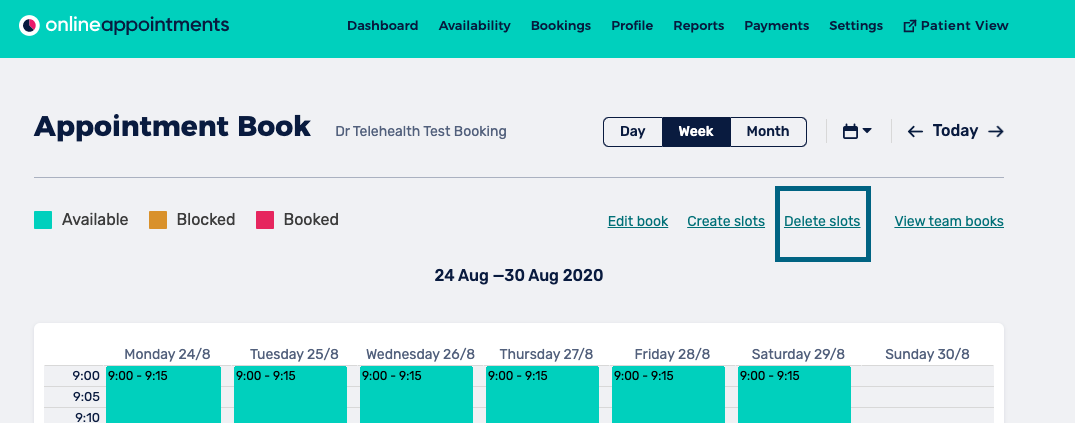The height and width of the screenshot is (423, 1075).
Task: Open the Reports page
Action: pos(698,26)
